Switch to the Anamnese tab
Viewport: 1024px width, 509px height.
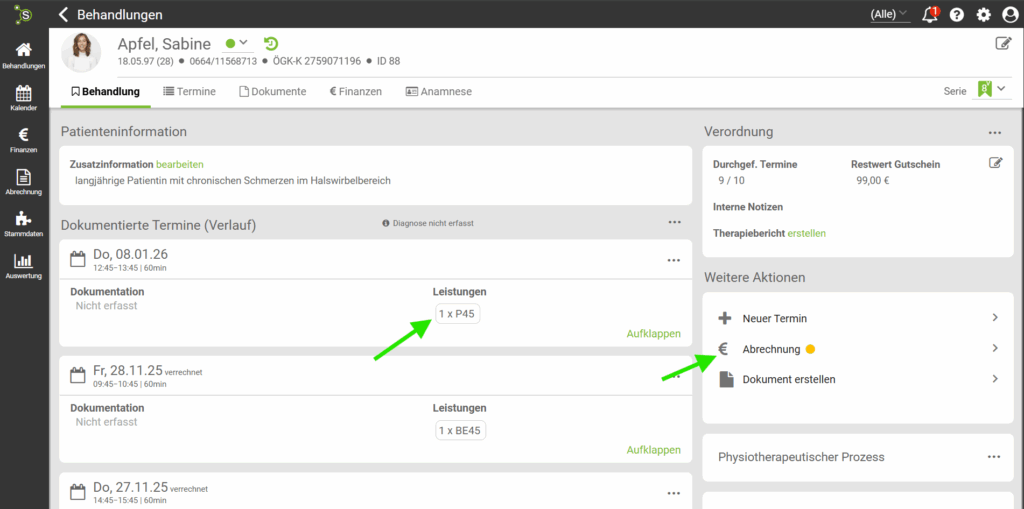[x=438, y=91]
